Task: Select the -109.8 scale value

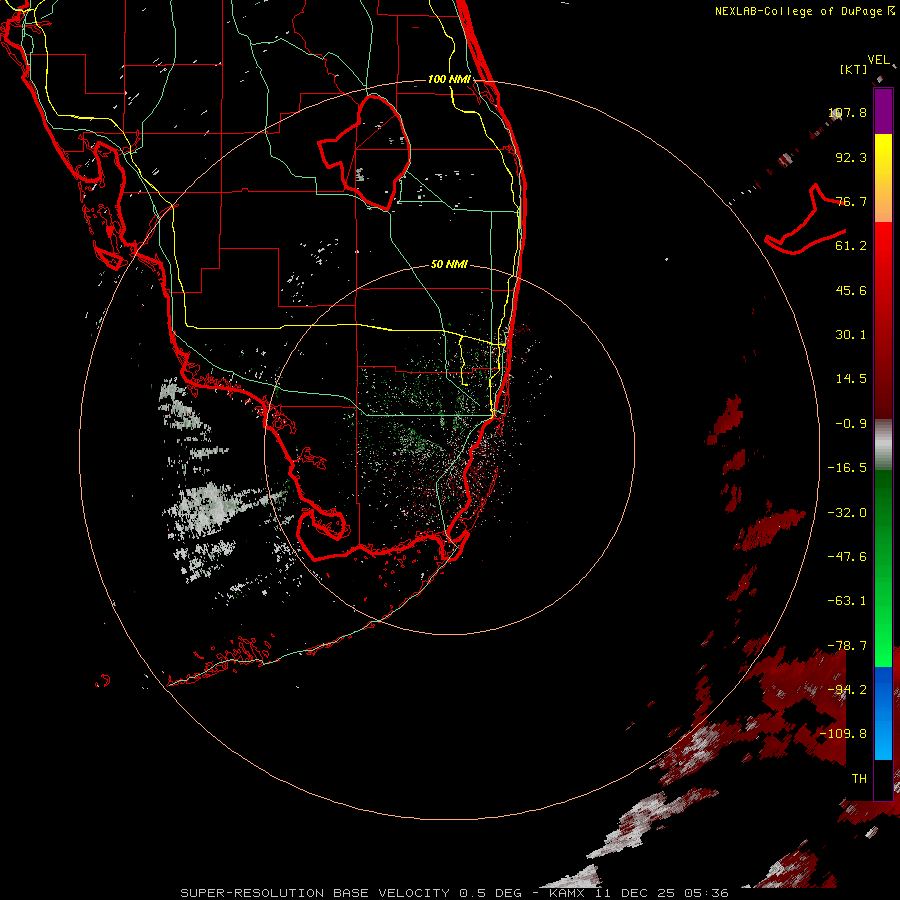Action: click(843, 734)
